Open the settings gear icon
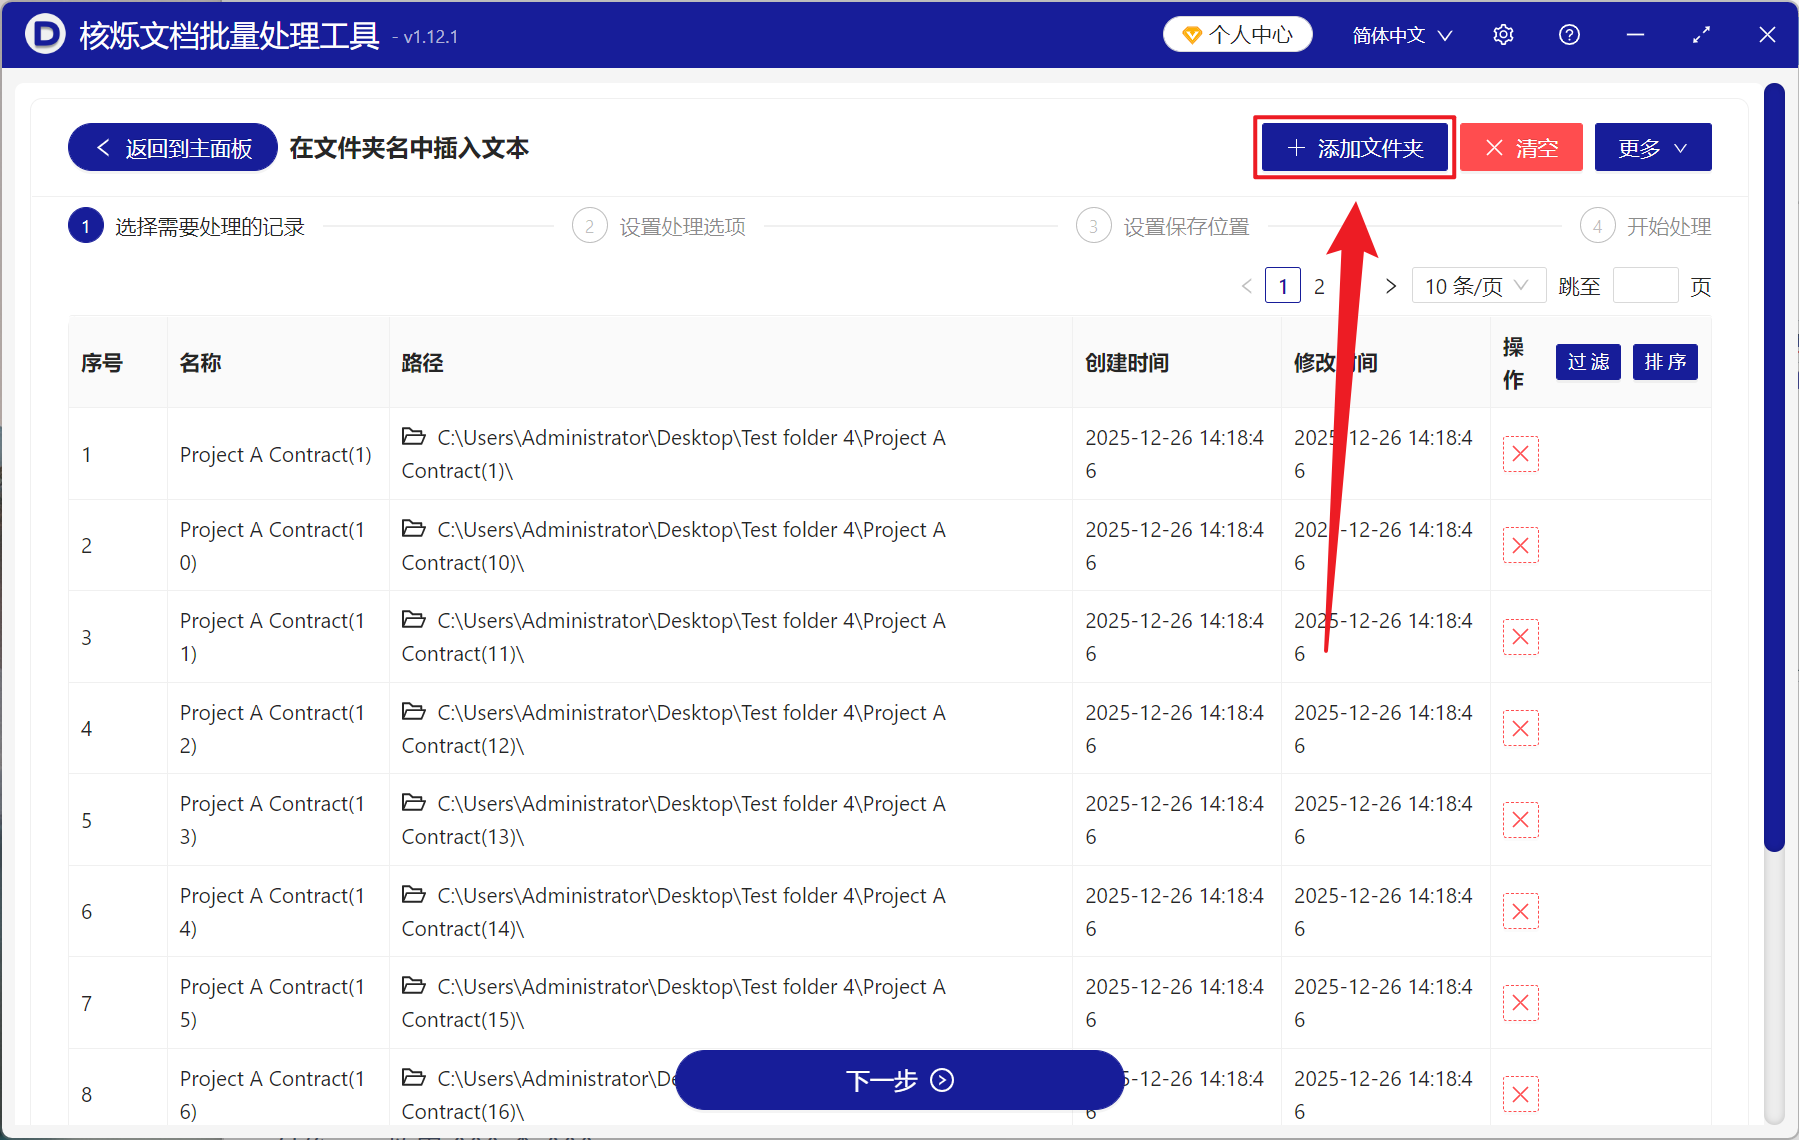1799x1140 pixels. click(1503, 34)
